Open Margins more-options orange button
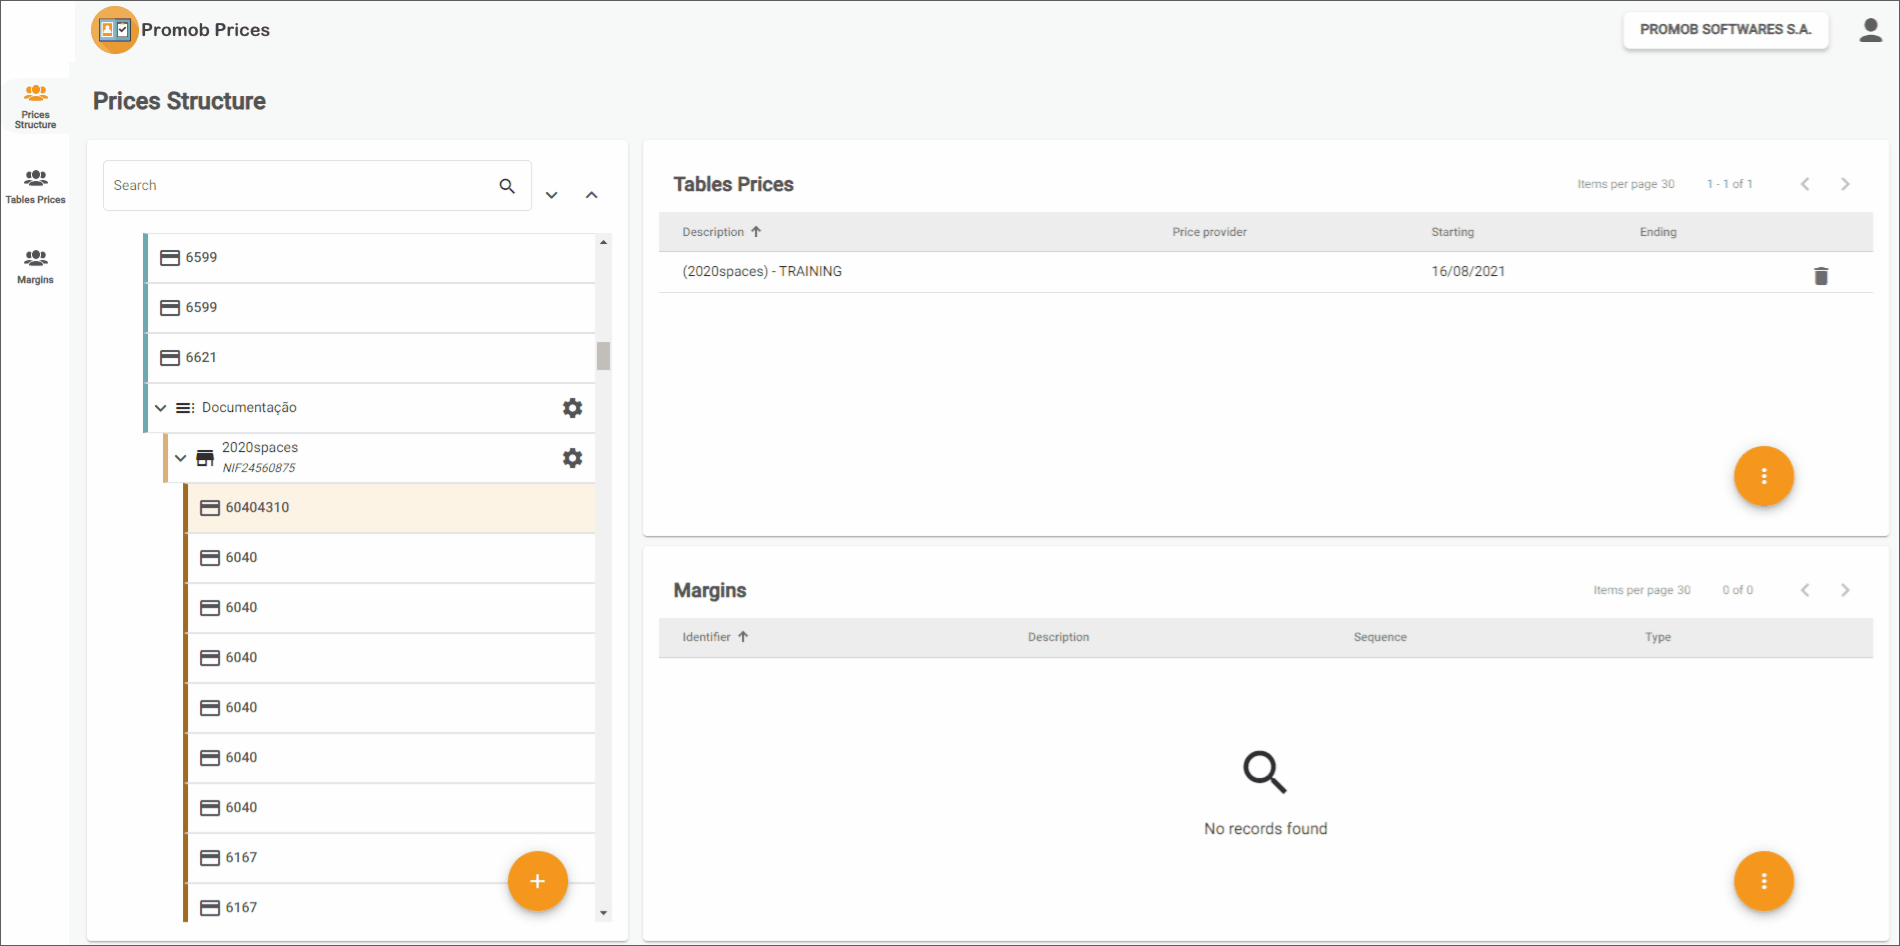This screenshot has width=1900, height=946. pyautogui.click(x=1763, y=881)
